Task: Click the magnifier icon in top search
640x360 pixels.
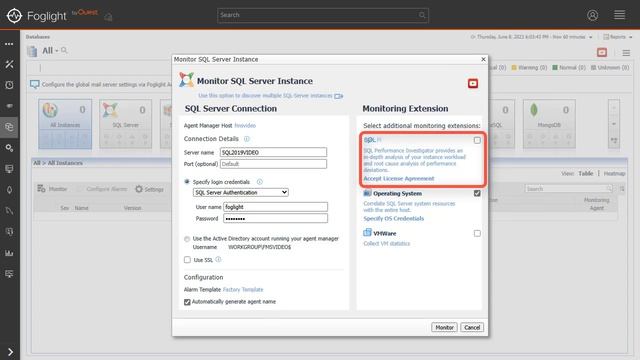Action: [422, 16]
